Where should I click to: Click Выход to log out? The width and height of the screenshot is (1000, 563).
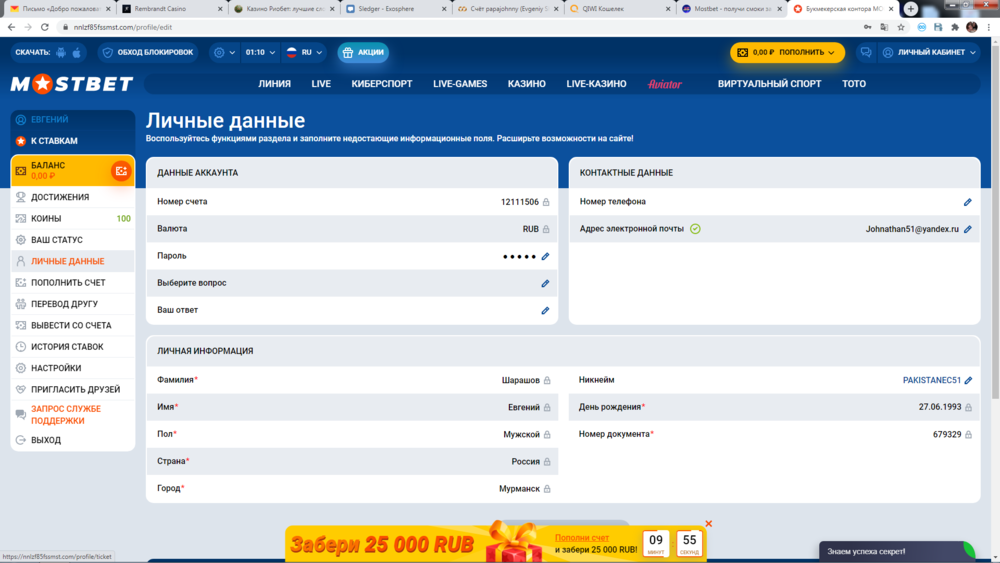click(73, 440)
